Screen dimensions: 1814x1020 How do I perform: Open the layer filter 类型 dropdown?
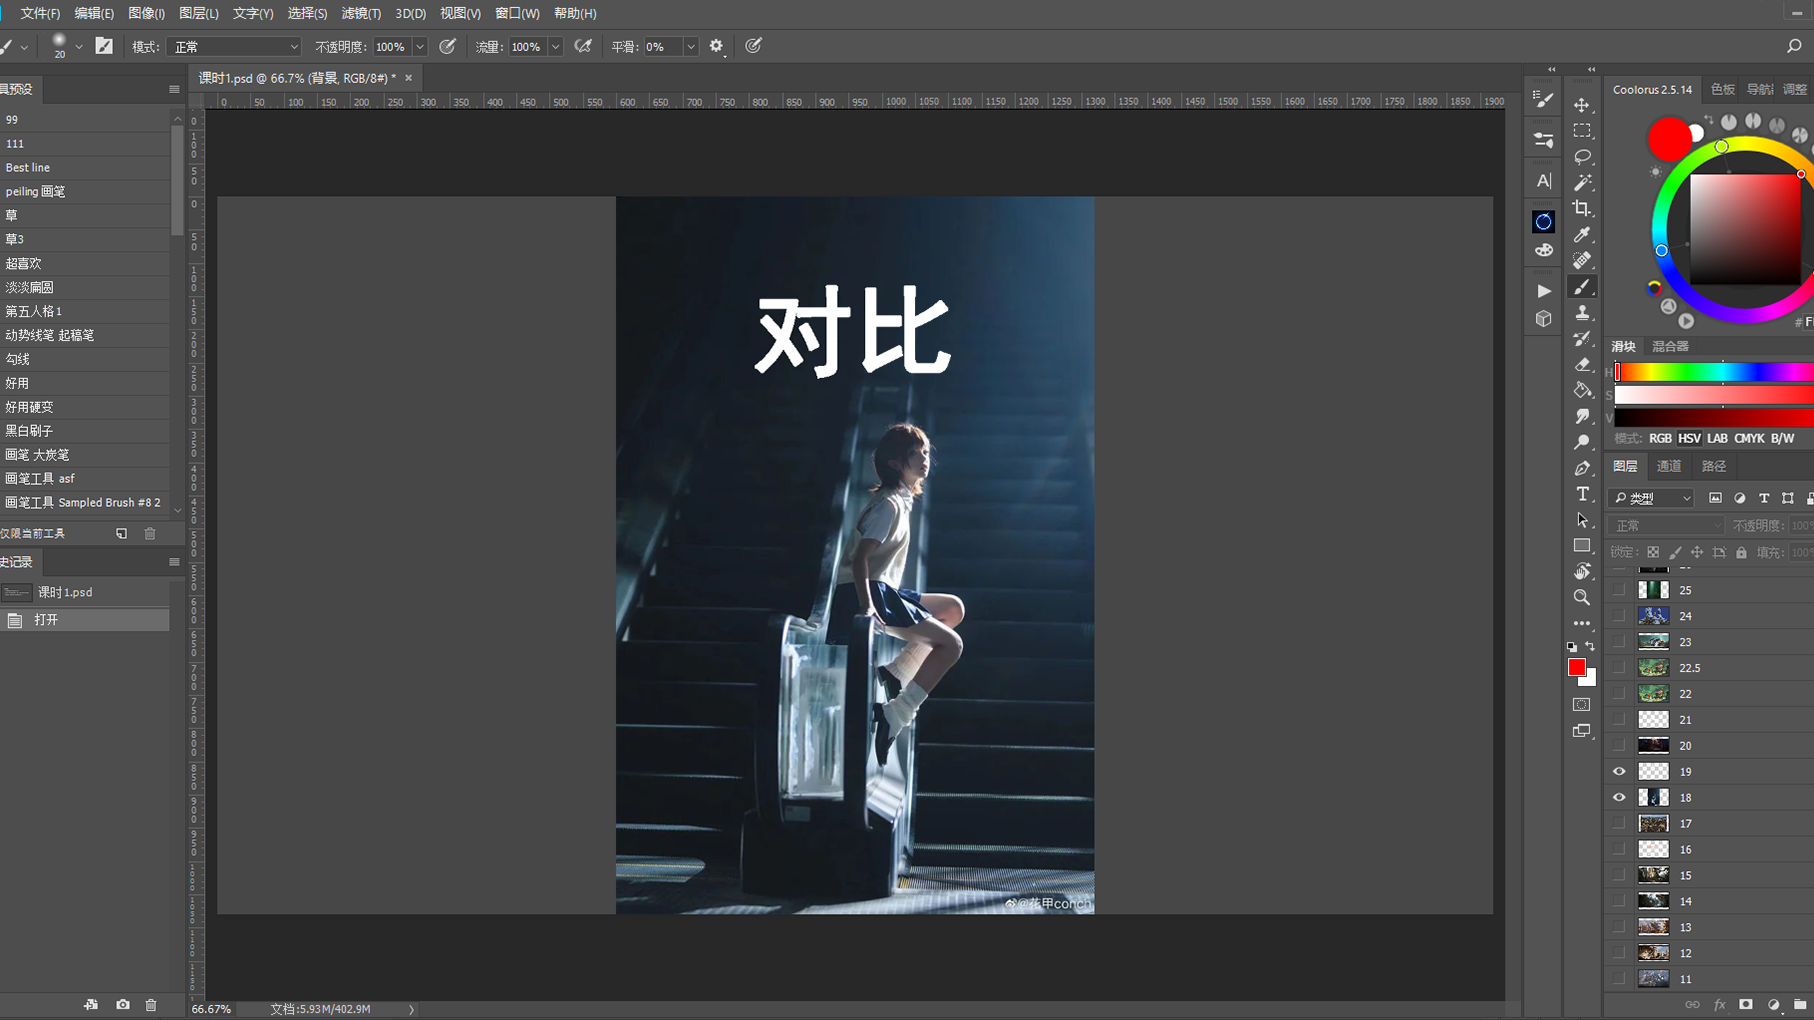pyautogui.click(x=1652, y=498)
